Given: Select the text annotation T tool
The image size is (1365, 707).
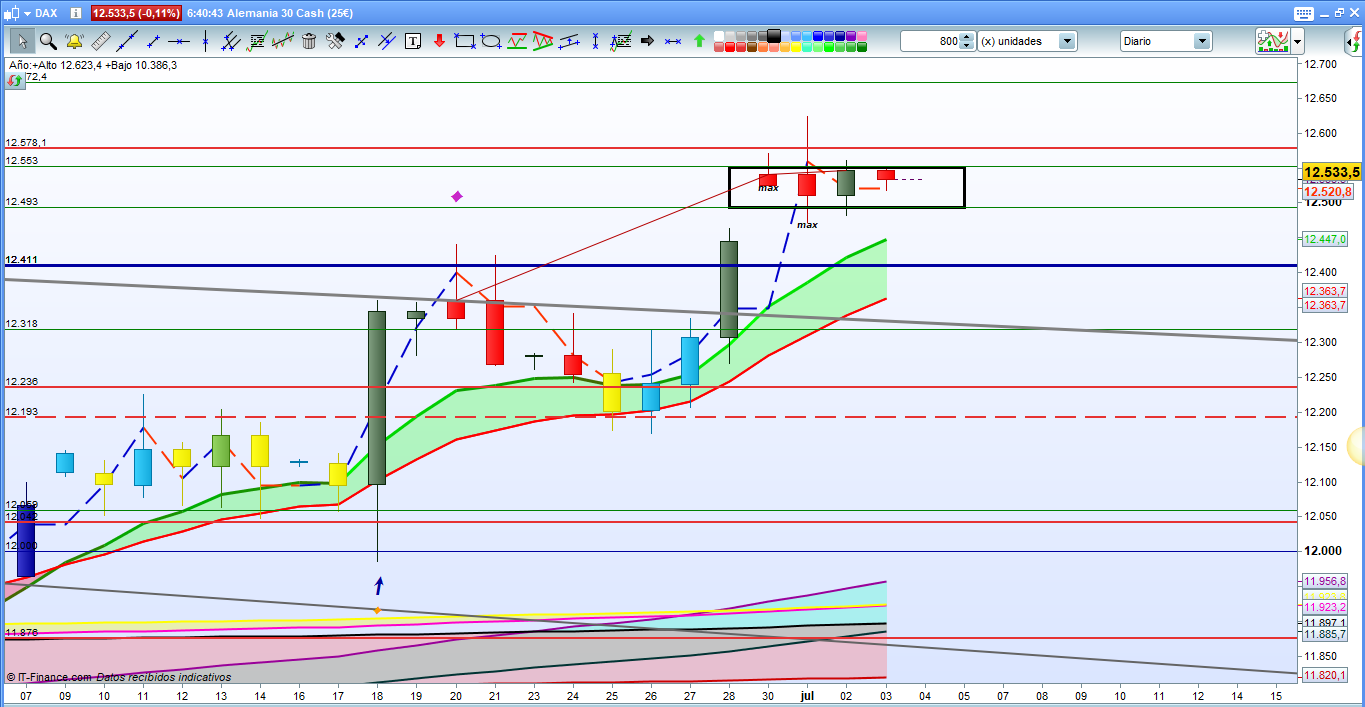Looking at the screenshot, I should click(x=412, y=41).
